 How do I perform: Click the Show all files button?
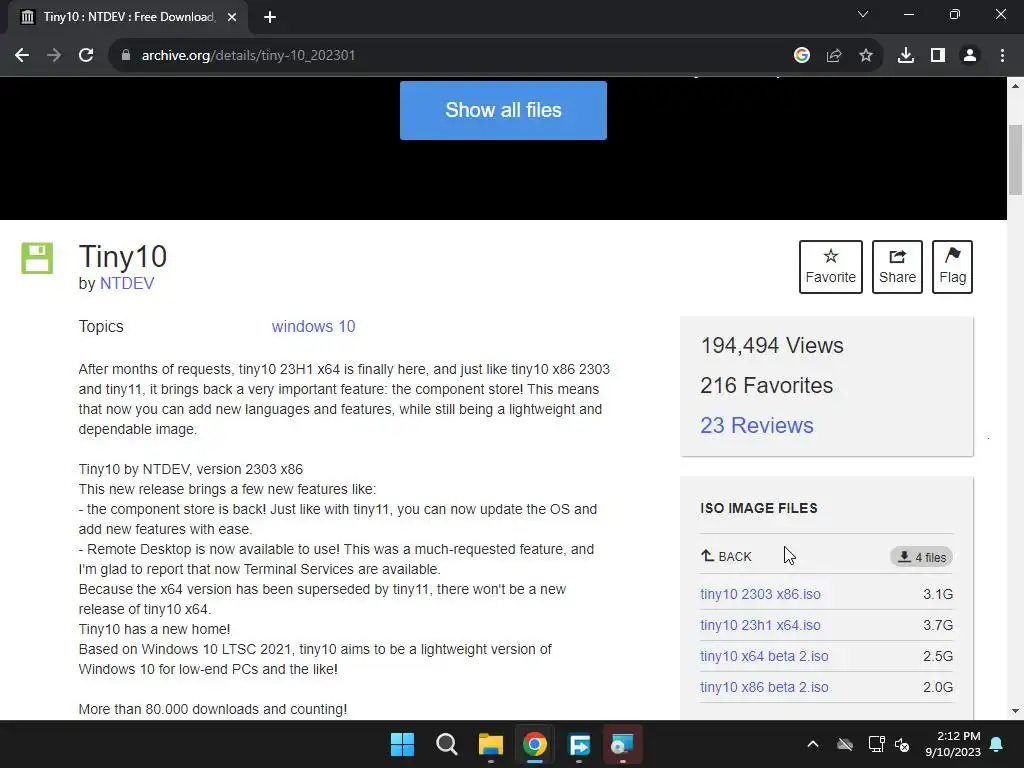[503, 110]
